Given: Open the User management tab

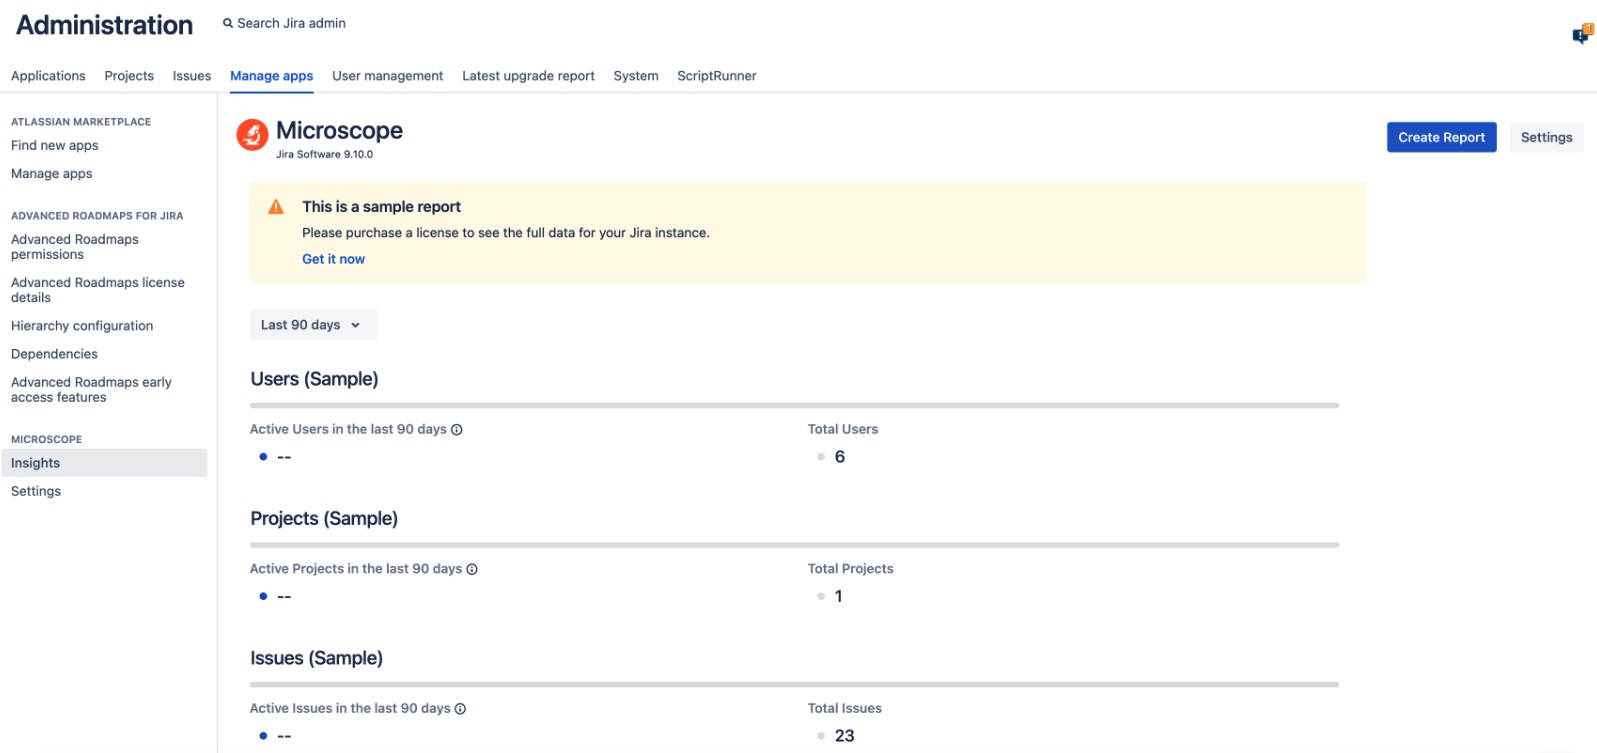Looking at the screenshot, I should point(387,76).
